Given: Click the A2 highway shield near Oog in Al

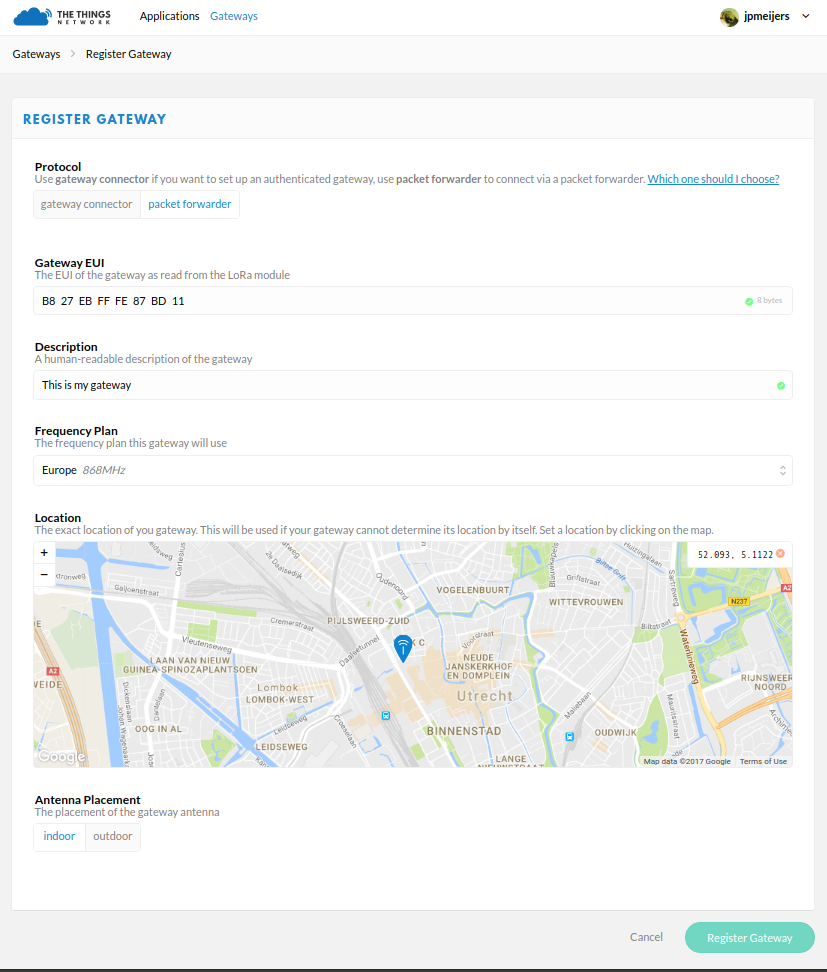Looking at the screenshot, I should pos(53,671).
